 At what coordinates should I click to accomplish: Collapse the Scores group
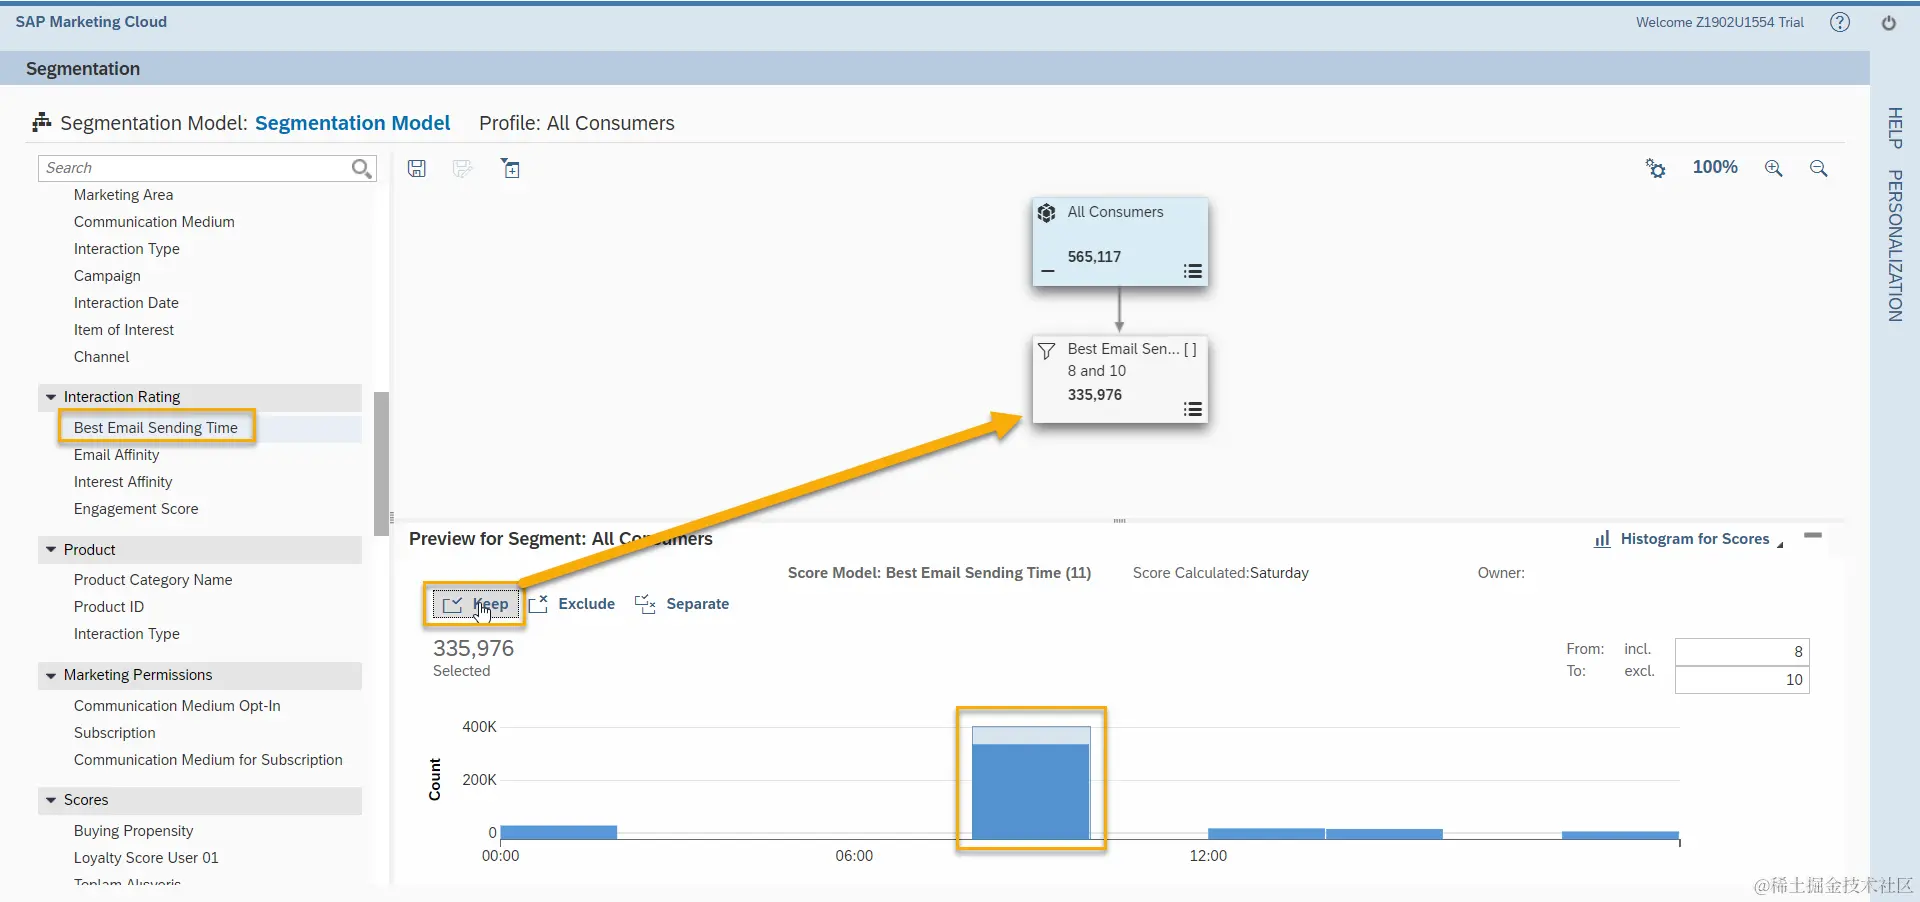(x=51, y=800)
